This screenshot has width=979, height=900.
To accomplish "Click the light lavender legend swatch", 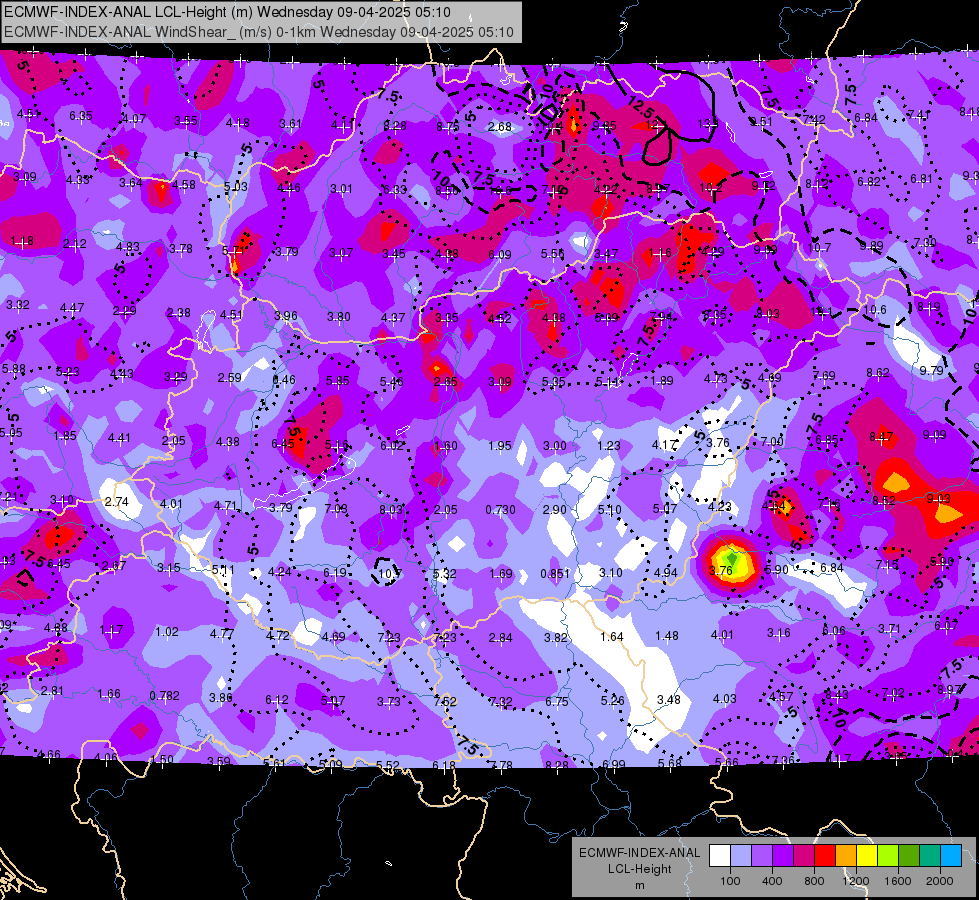I will pos(740,856).
